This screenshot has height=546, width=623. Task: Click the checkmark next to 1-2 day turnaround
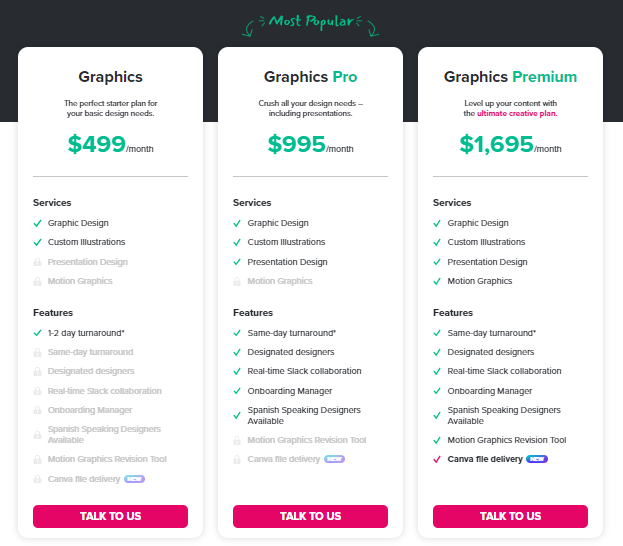tap(37, 333)
